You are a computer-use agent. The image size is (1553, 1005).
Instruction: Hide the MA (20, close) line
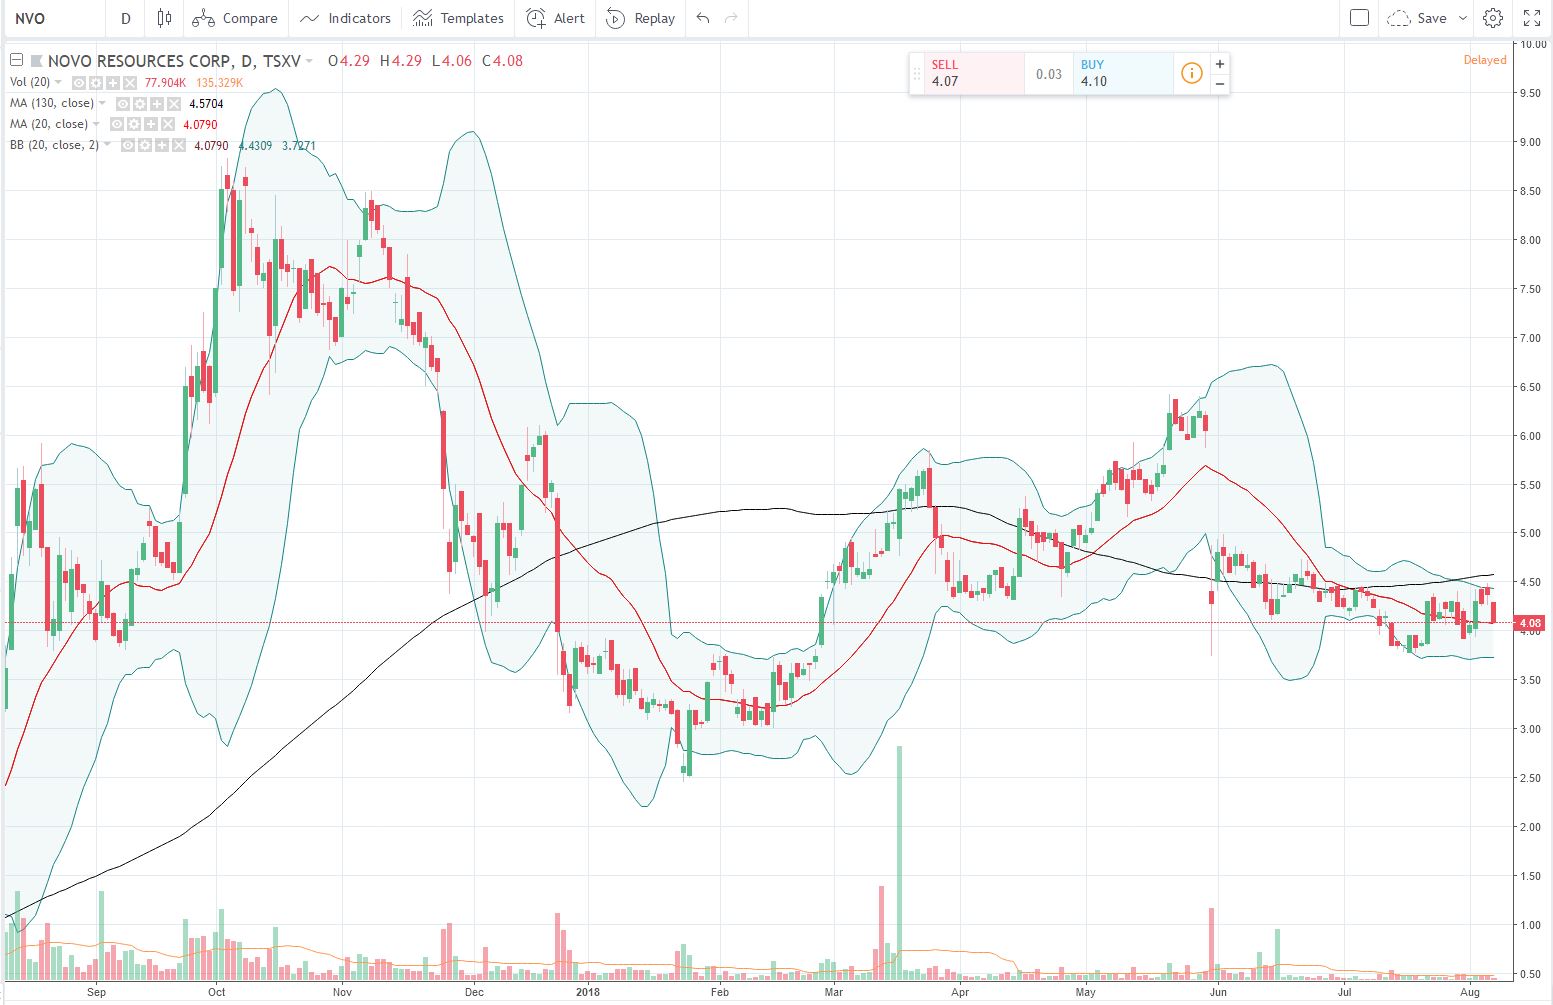point(118,124)
